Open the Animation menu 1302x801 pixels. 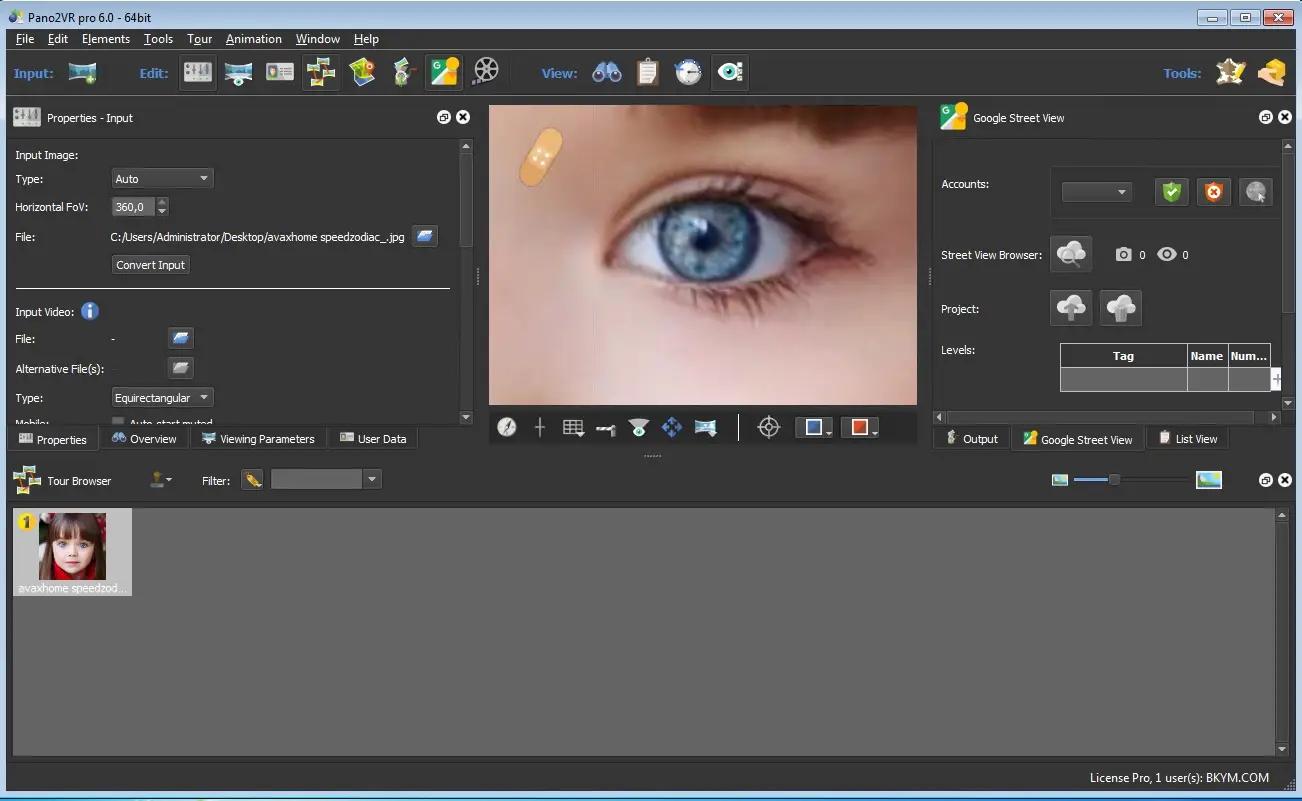tap(253, 39)
